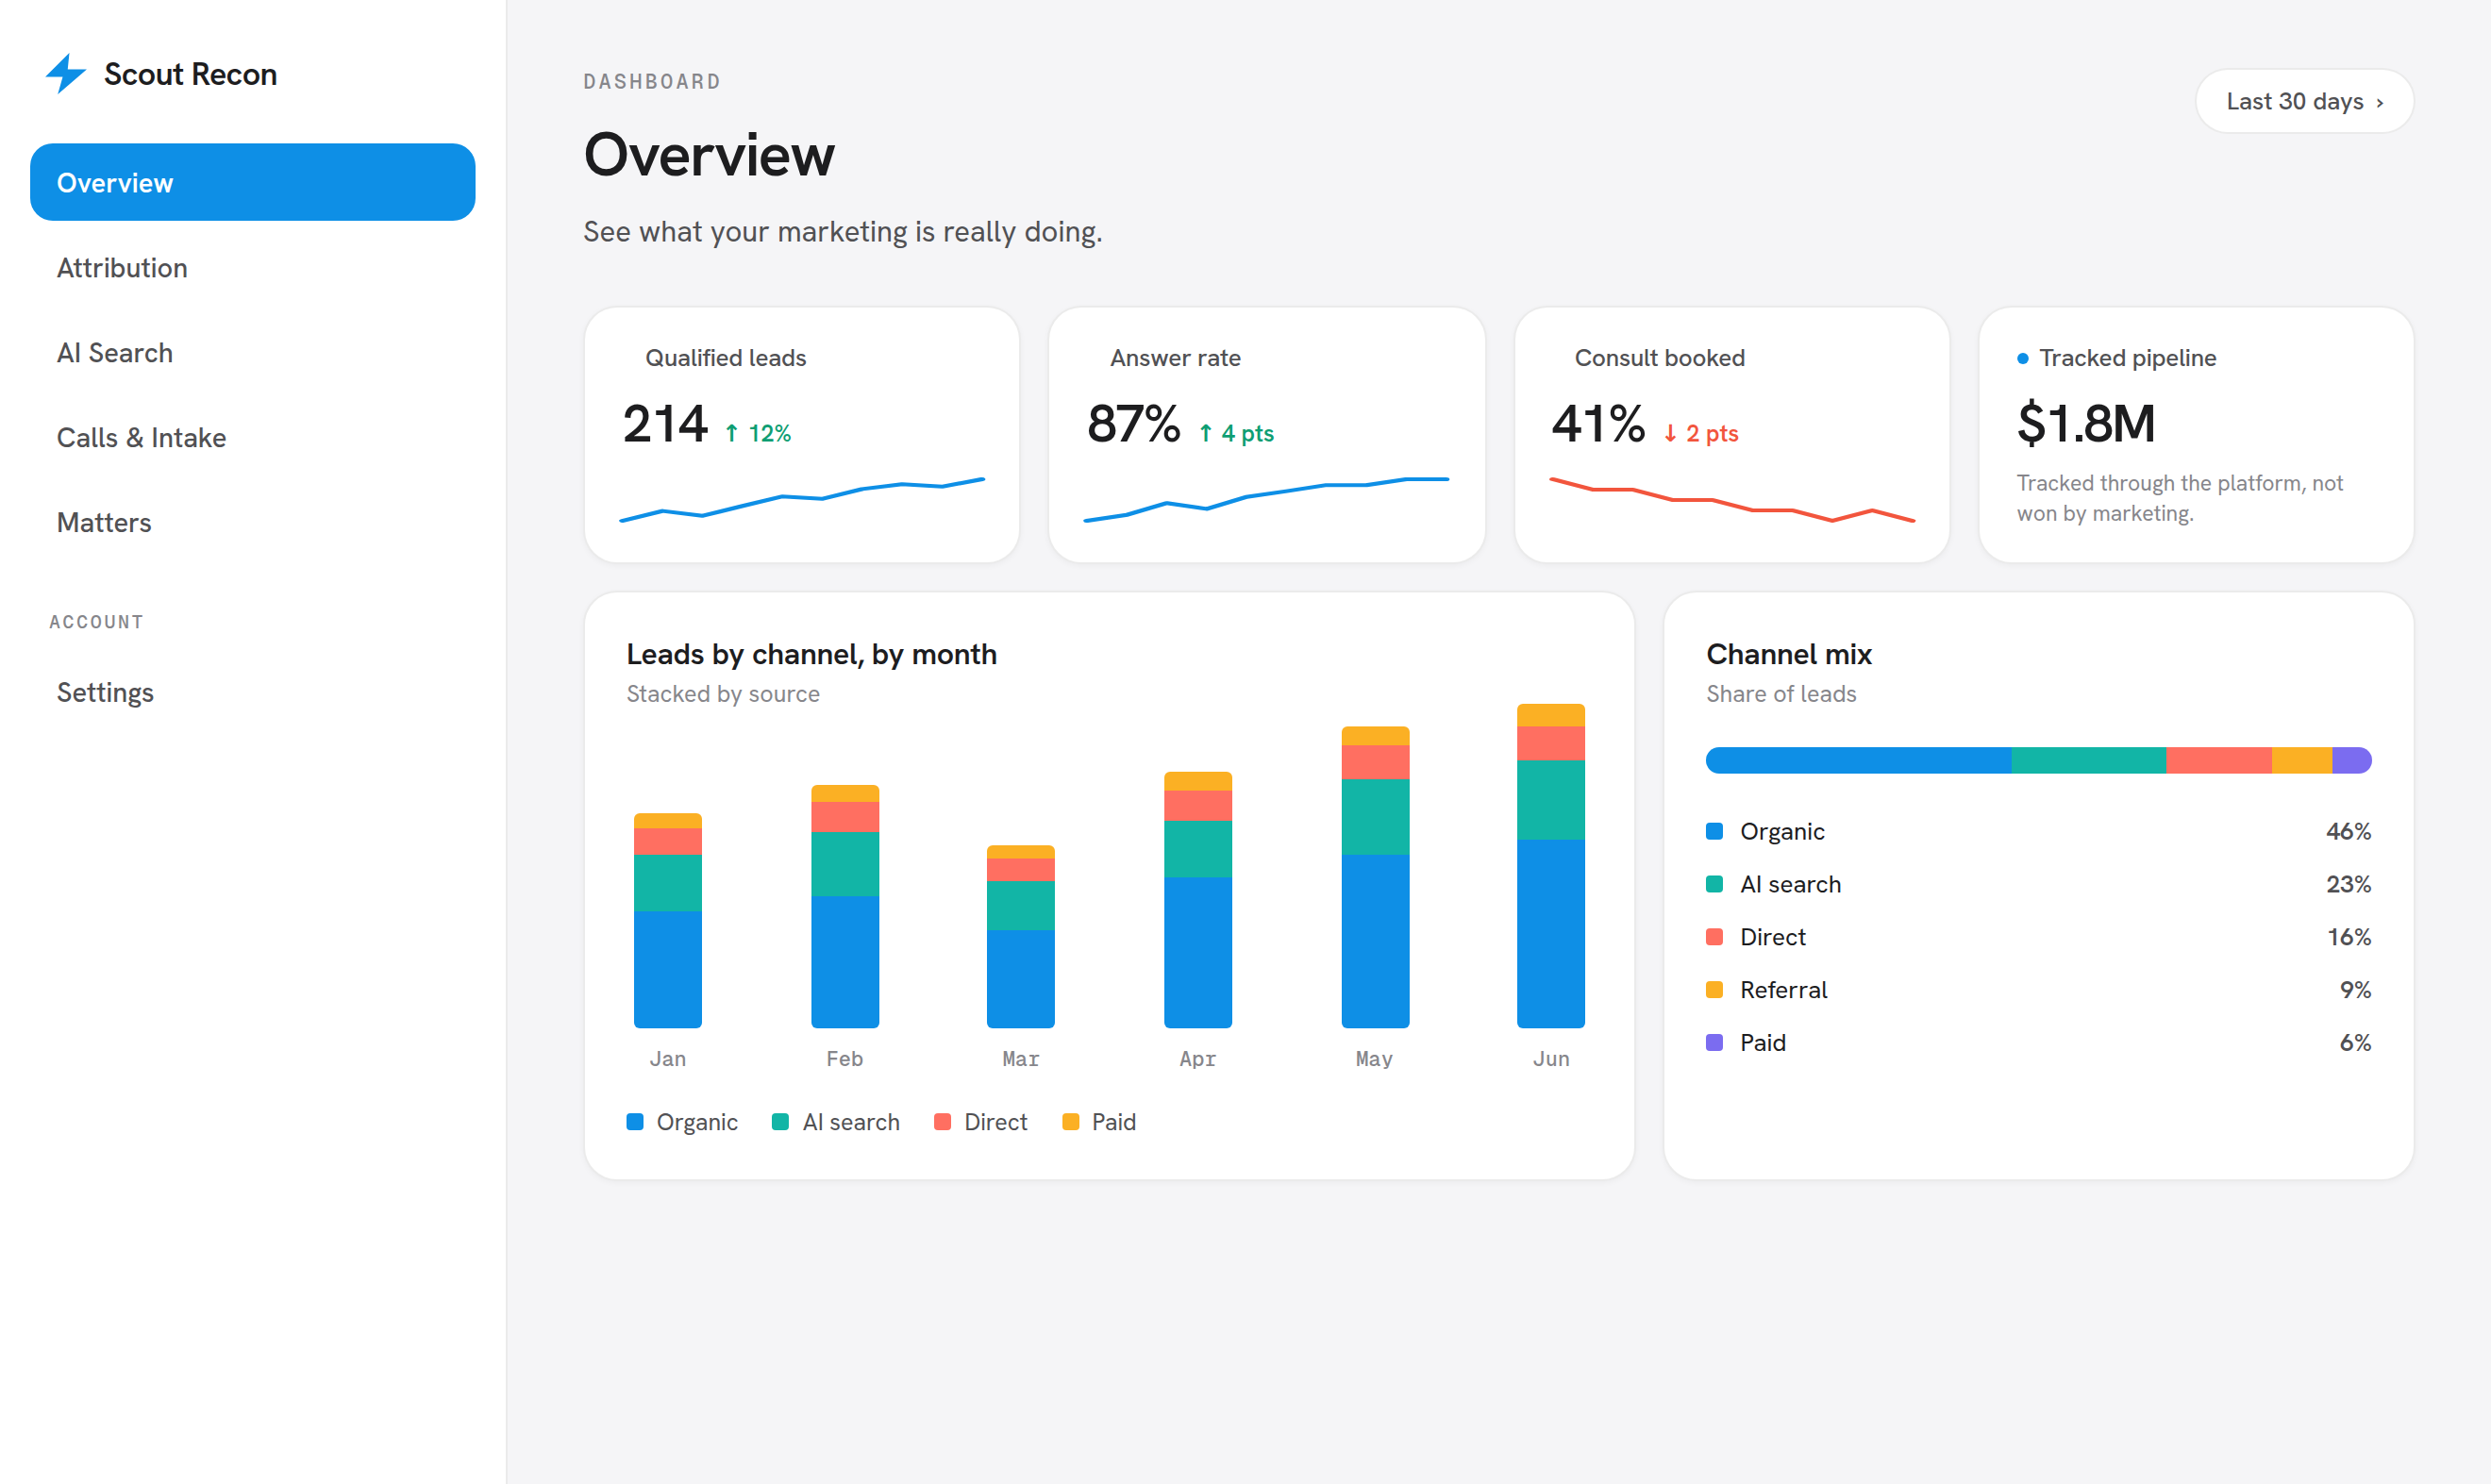
Task: Click the Apr stacked bar
Action: (x=1198, y=899)
